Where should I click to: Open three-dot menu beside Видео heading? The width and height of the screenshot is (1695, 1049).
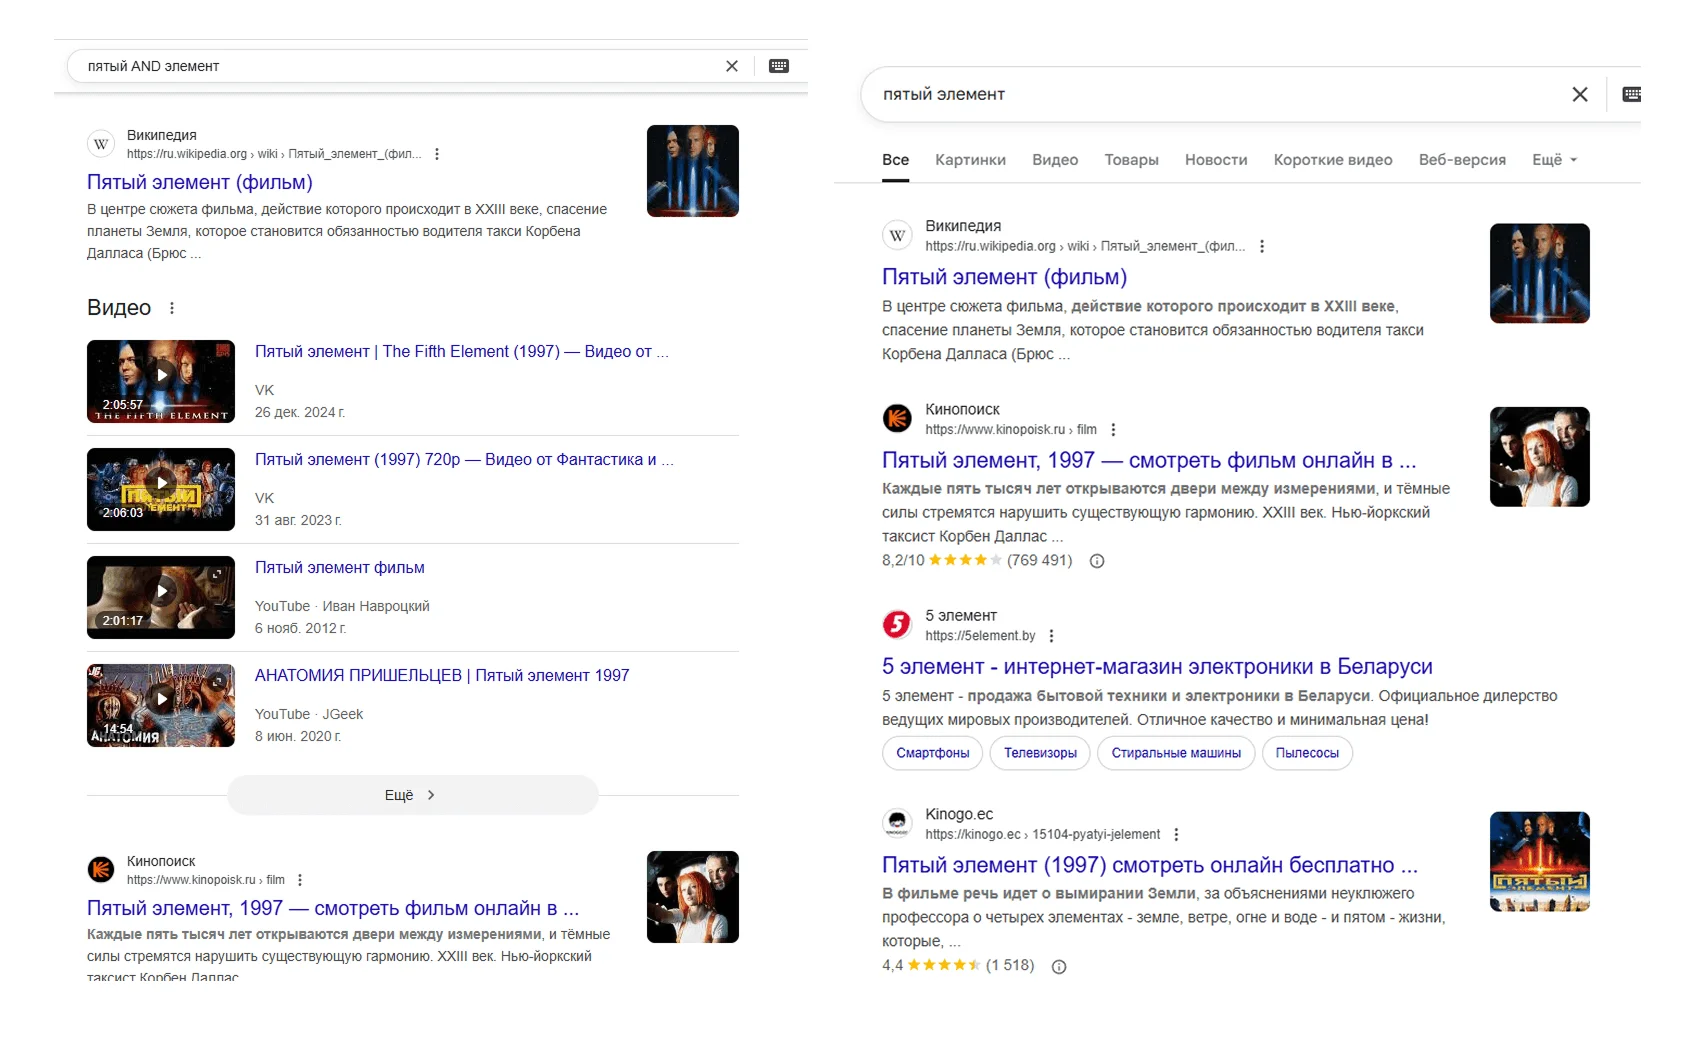click(172, 308)
